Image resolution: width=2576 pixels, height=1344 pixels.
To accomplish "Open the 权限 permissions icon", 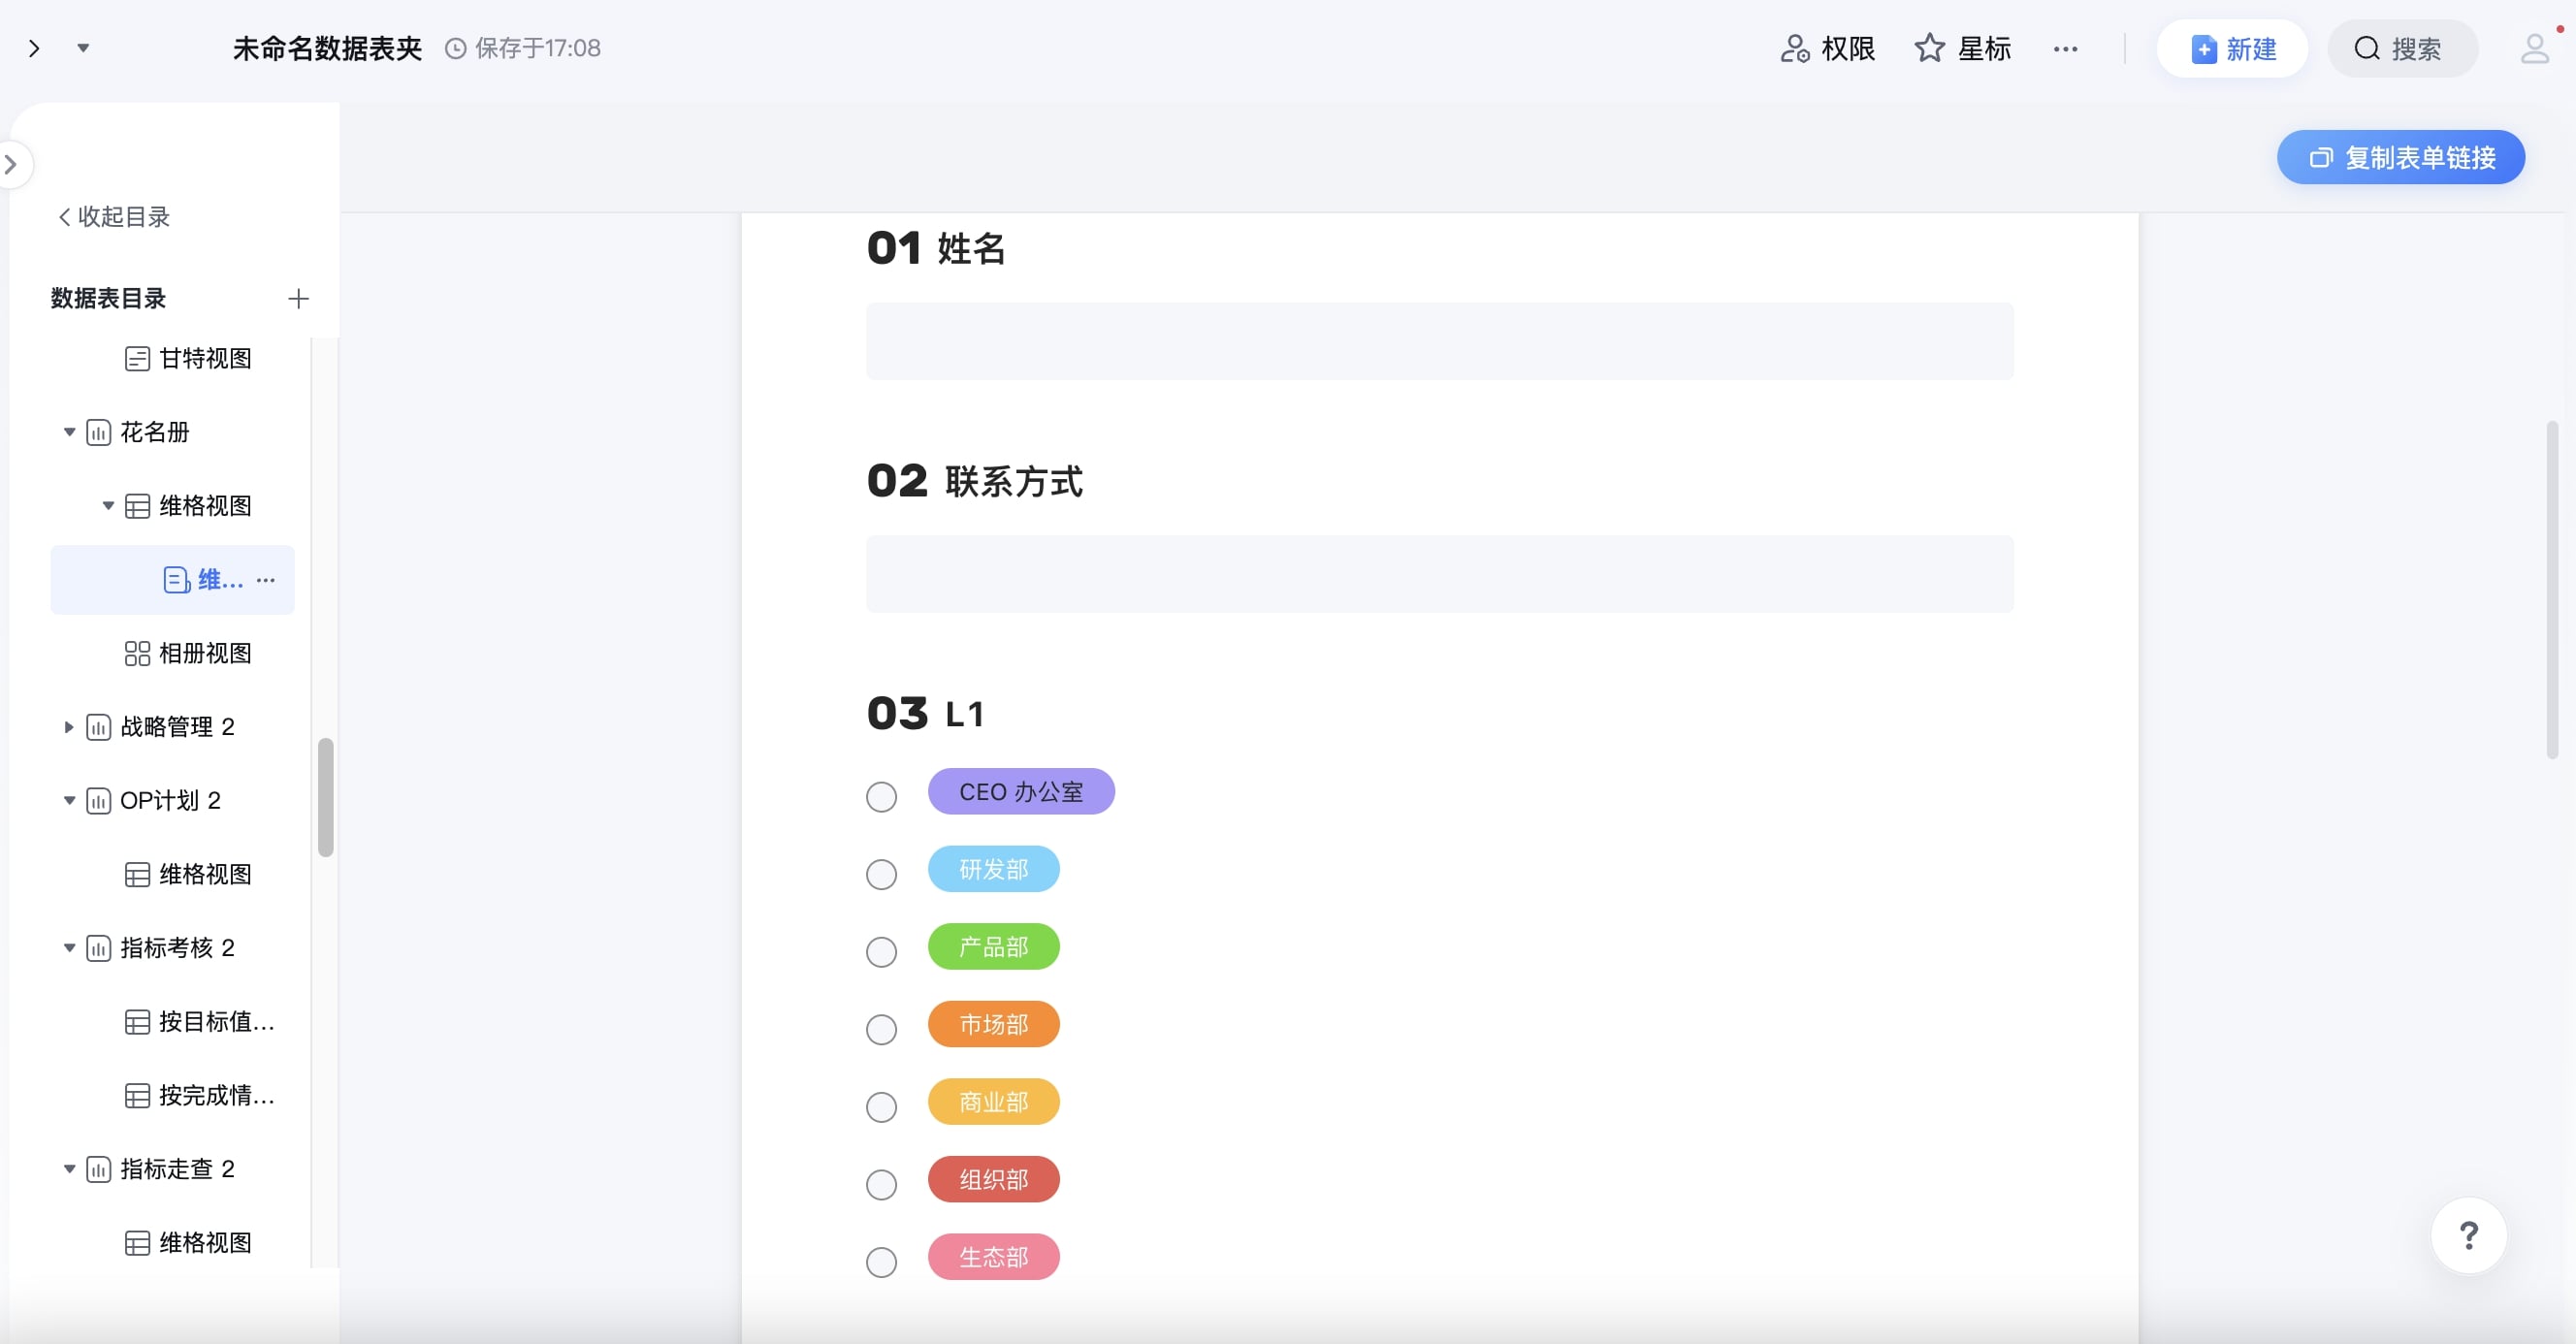I will pyautogui.click(x=1794, y=49).
